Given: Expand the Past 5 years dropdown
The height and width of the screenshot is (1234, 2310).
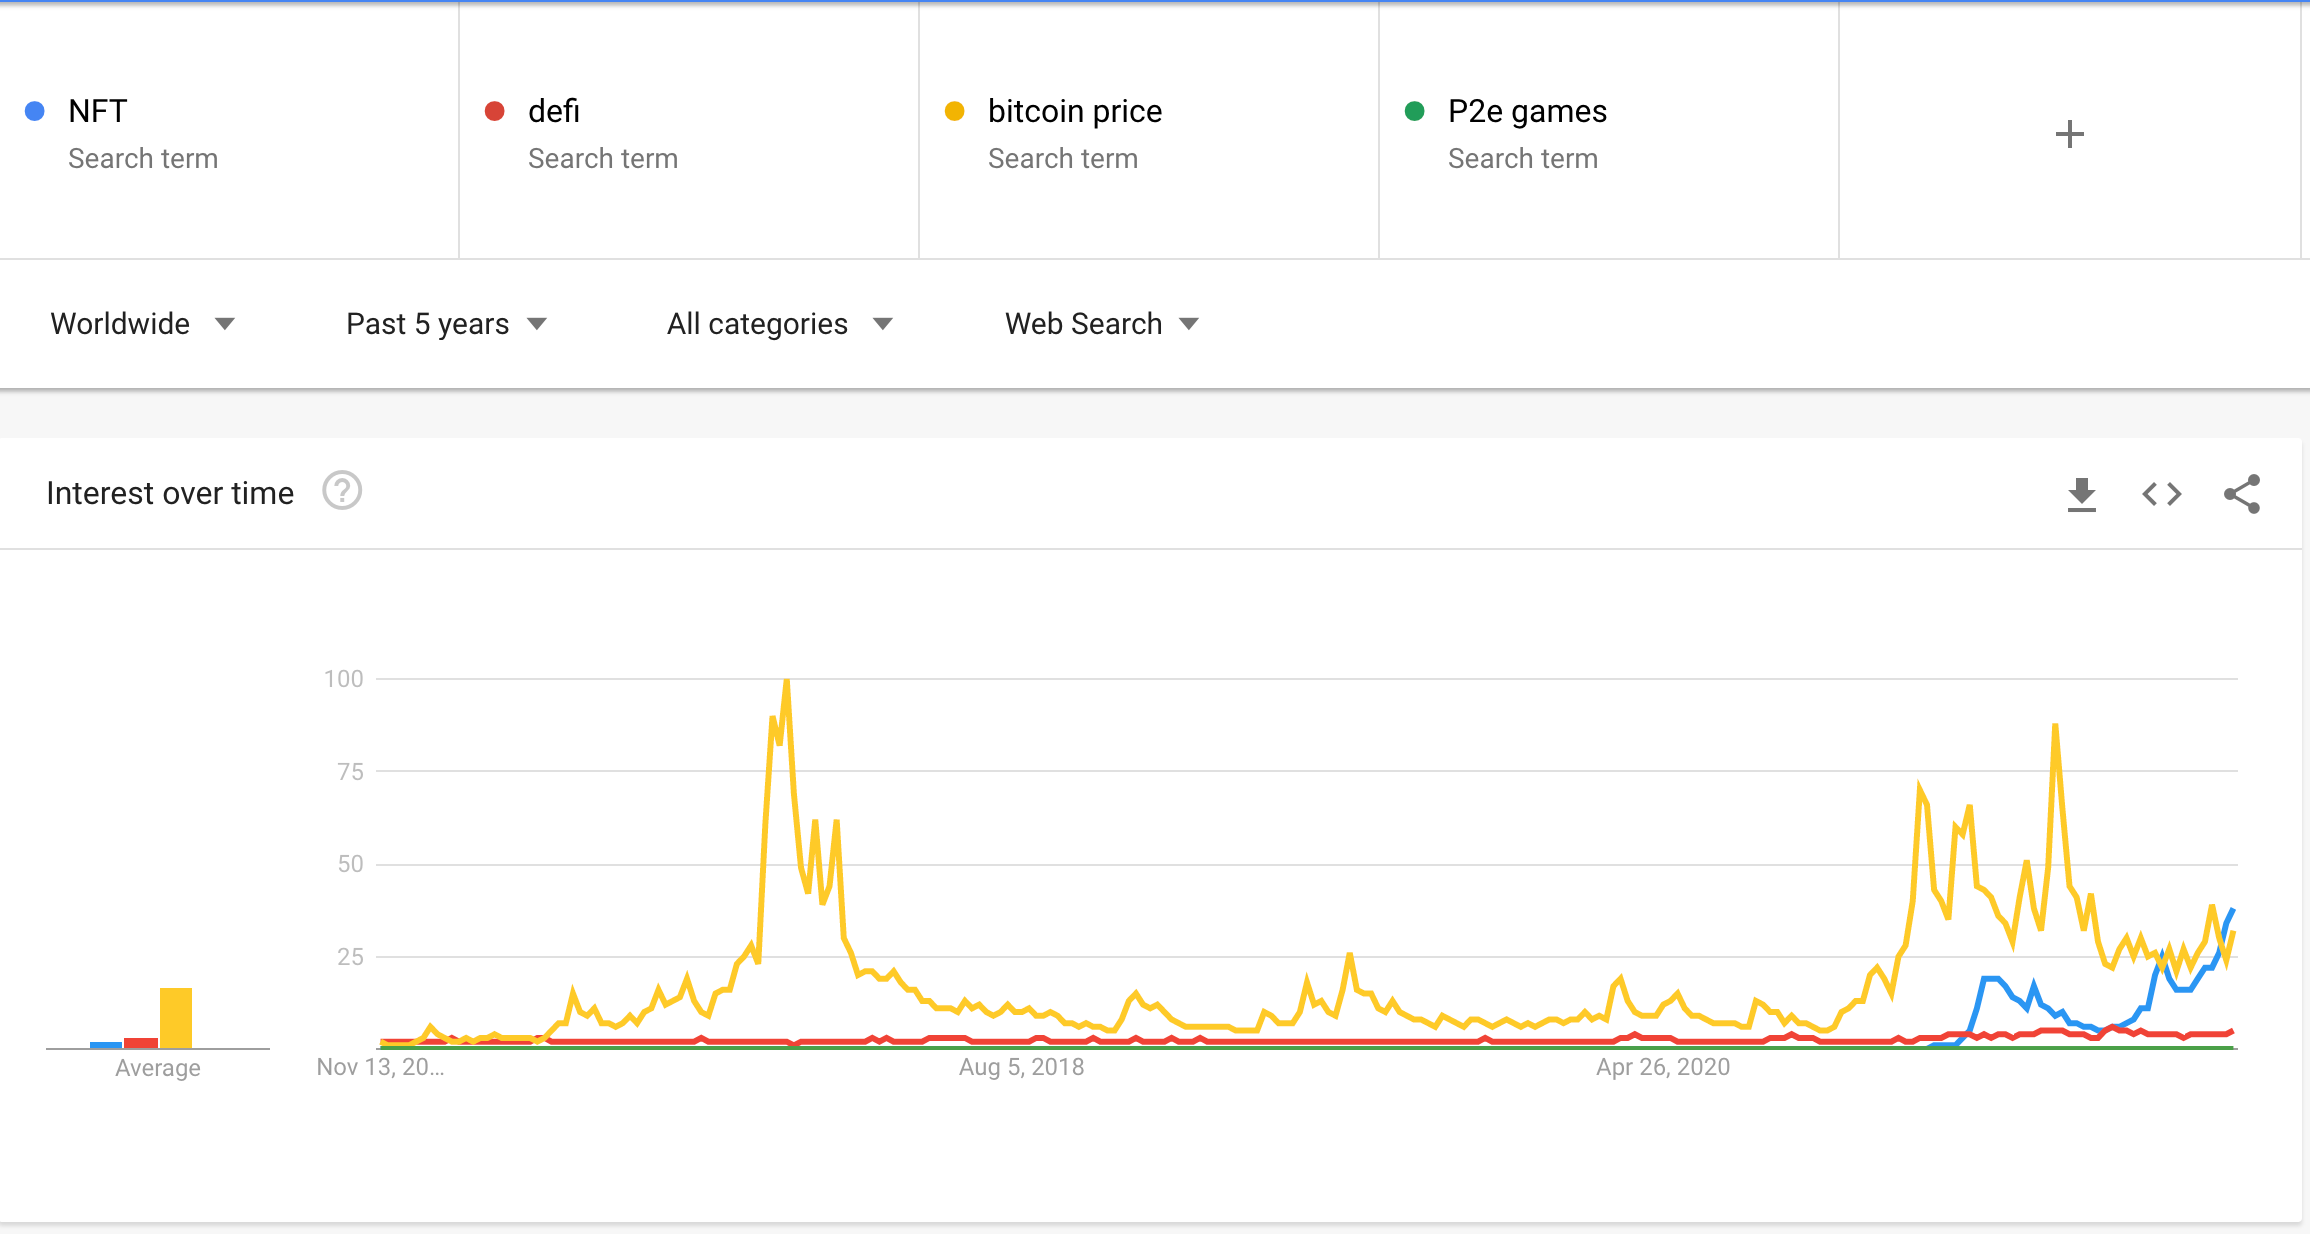Looking at the screenshot, I should (446, 324).
